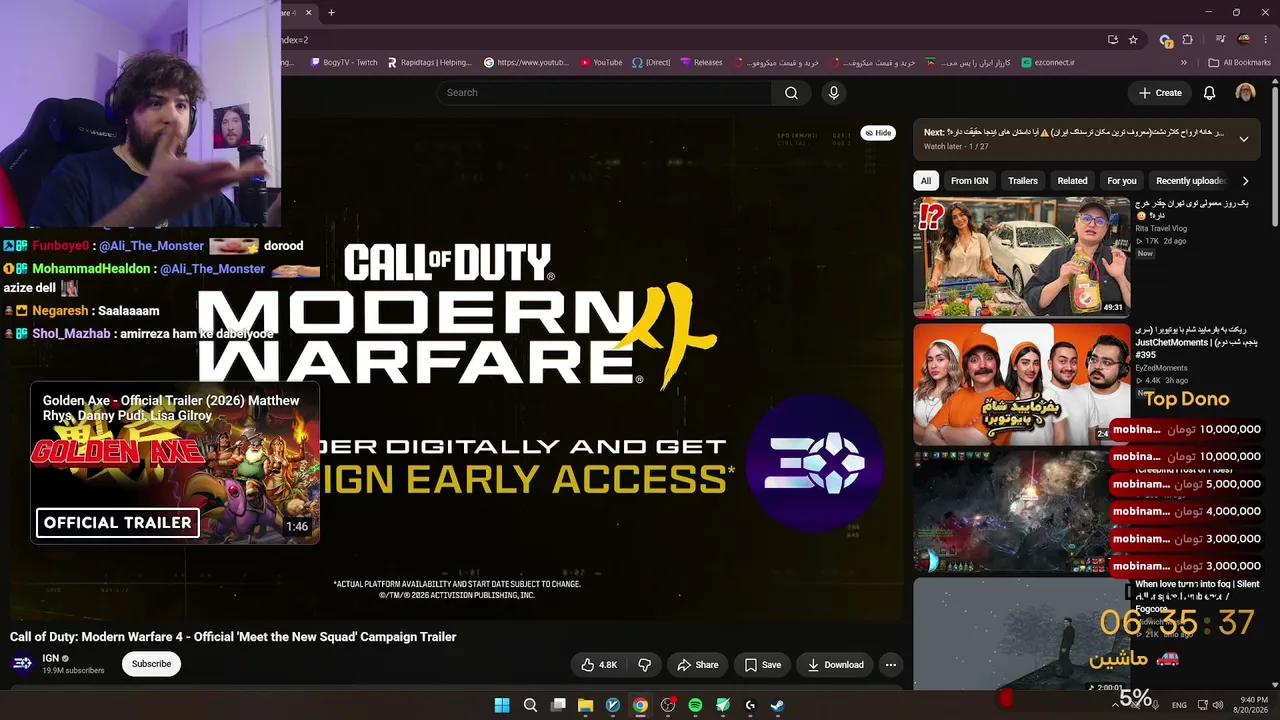
Task: Focus the YouTube search box
Action: pyautogui.click(x=603, y=93)
